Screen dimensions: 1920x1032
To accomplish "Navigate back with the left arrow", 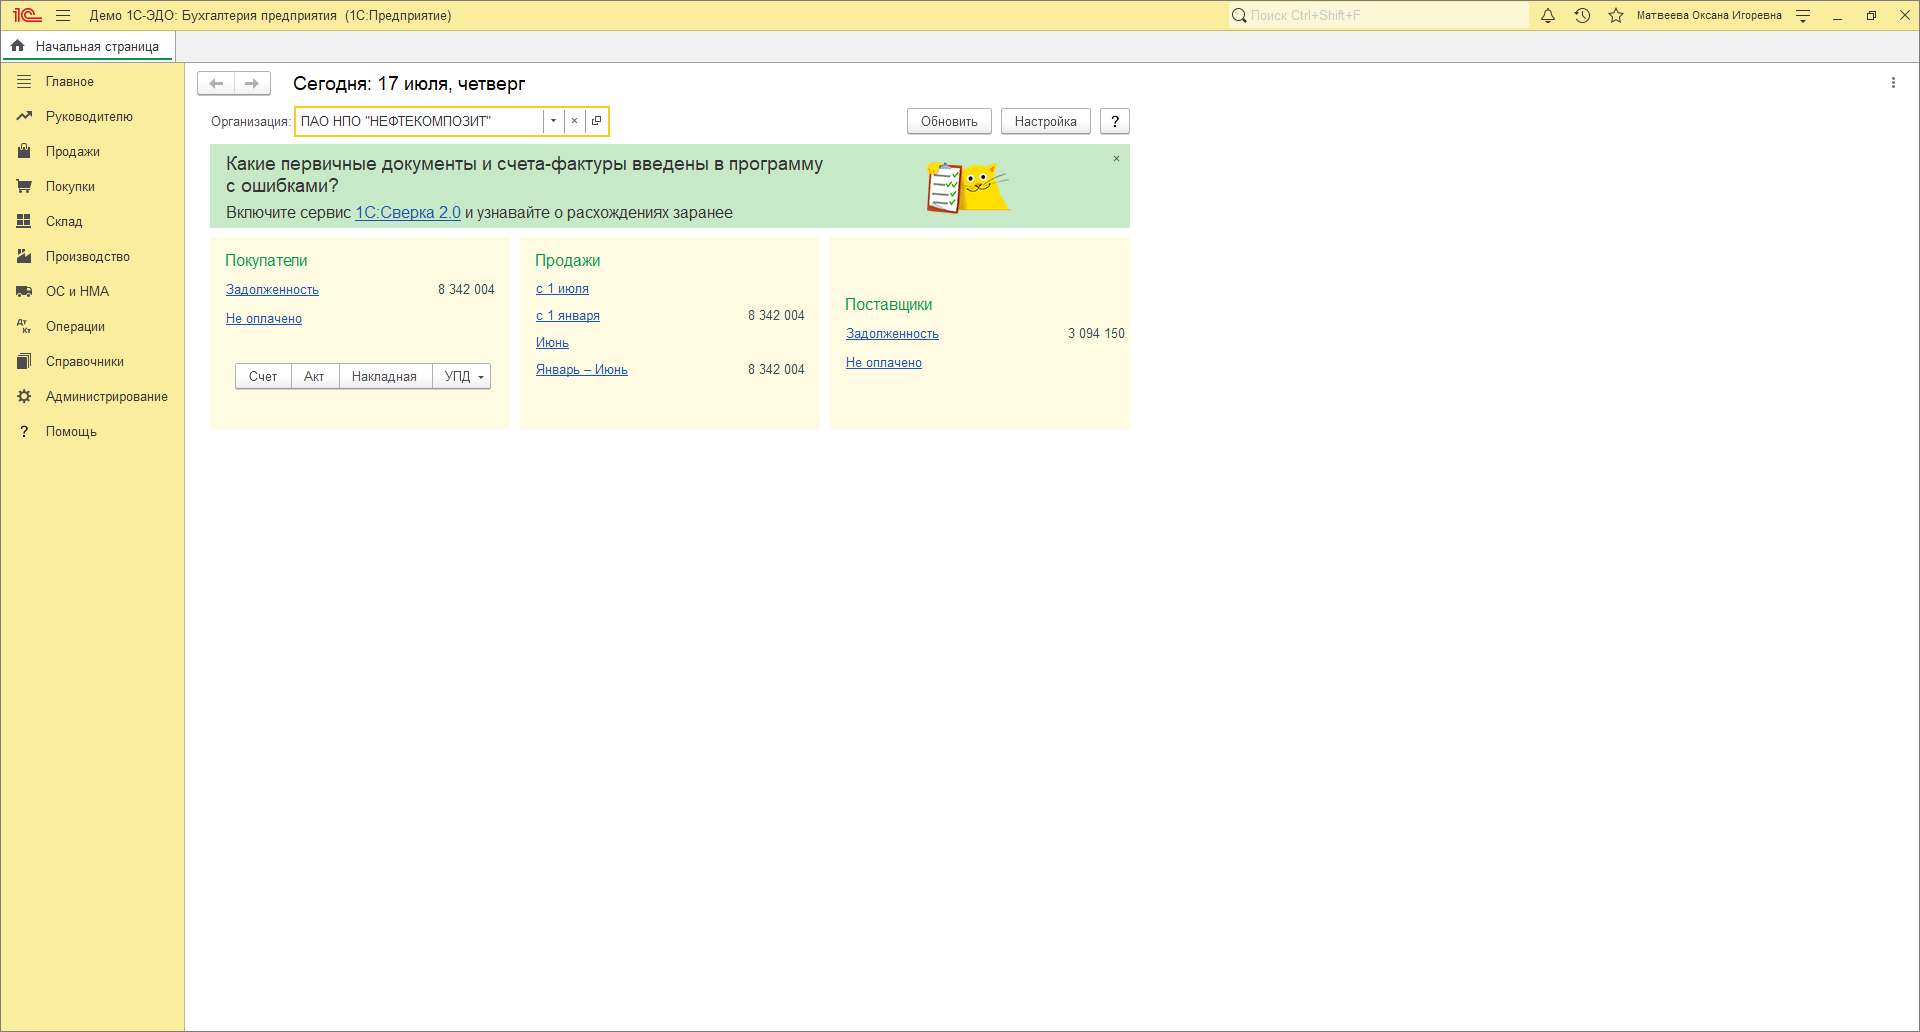I will (216, 84).
